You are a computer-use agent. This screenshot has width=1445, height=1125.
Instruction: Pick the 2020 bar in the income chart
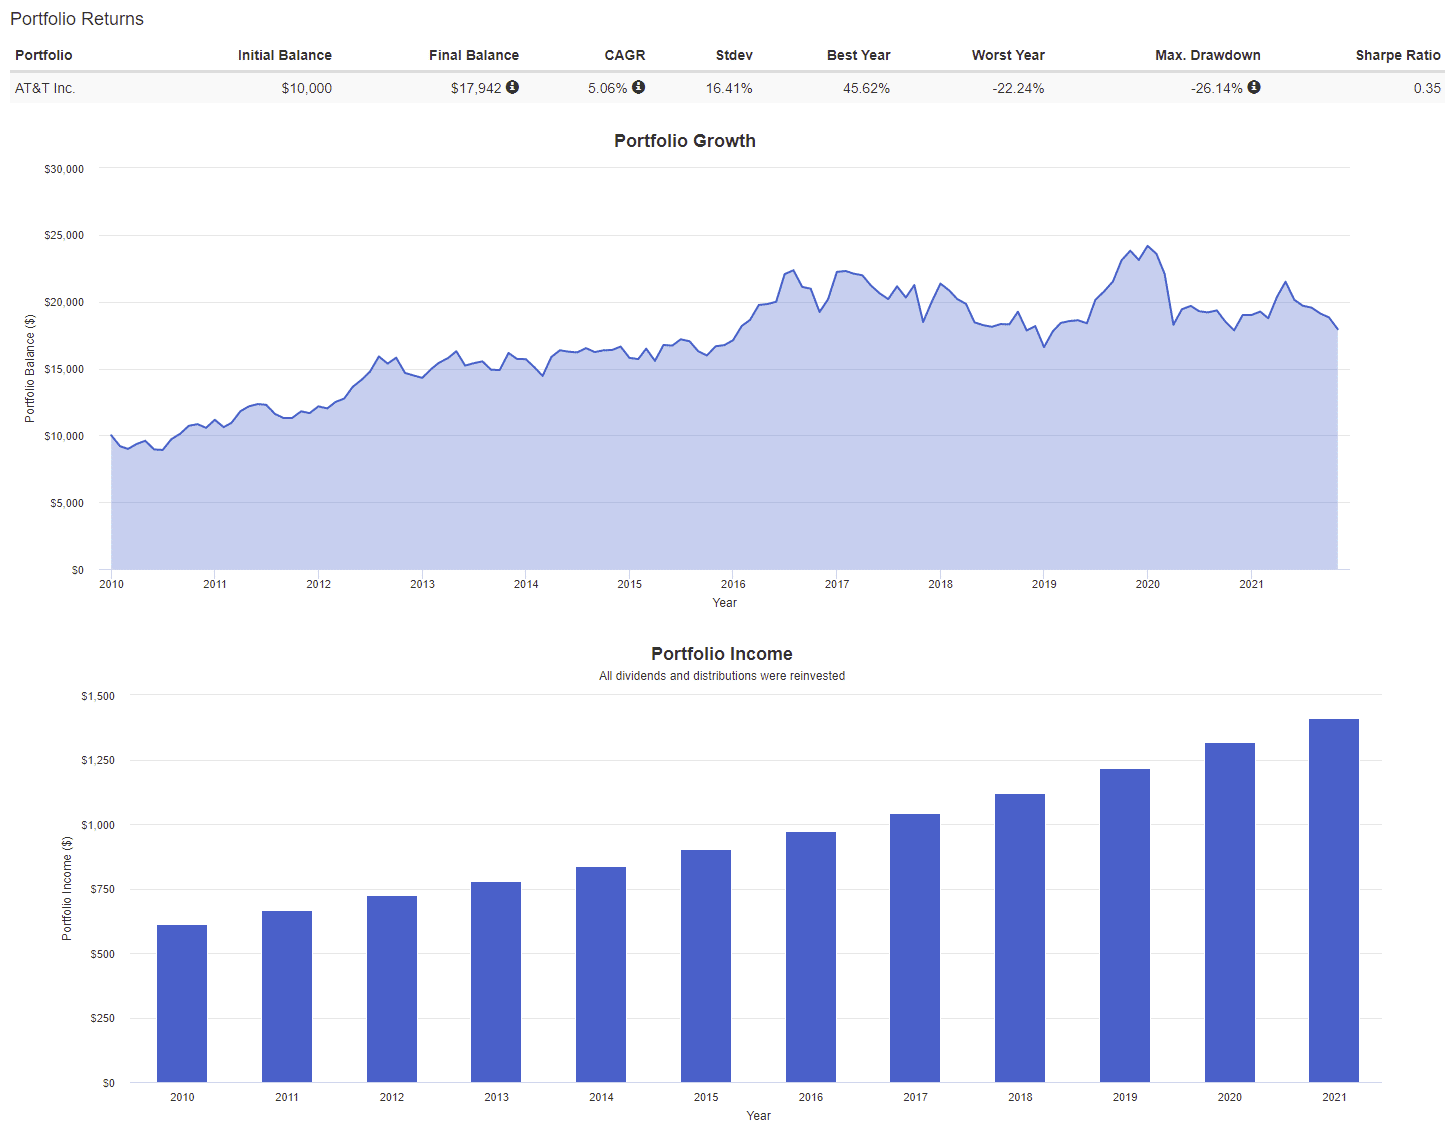click(x=1229, y=912)
